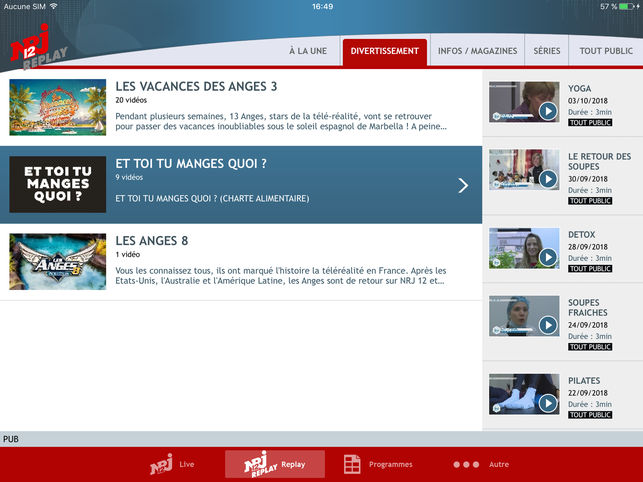Viewport: 643px width, 482px height.
Task: Select ET TOI TU MANGES QUOI ? title
Action: (191, 163)
